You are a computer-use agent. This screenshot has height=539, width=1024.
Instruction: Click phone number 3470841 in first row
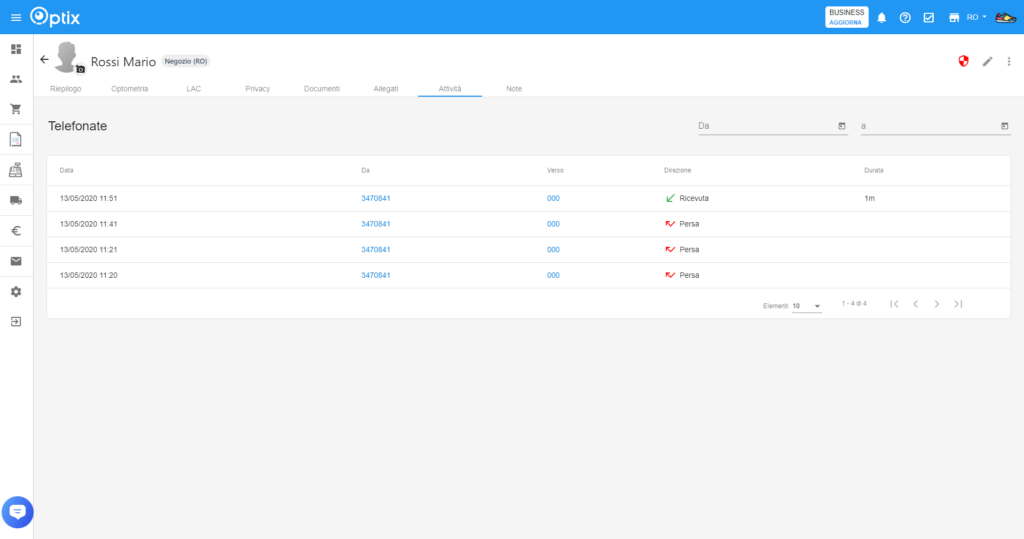tap(376, 198)
